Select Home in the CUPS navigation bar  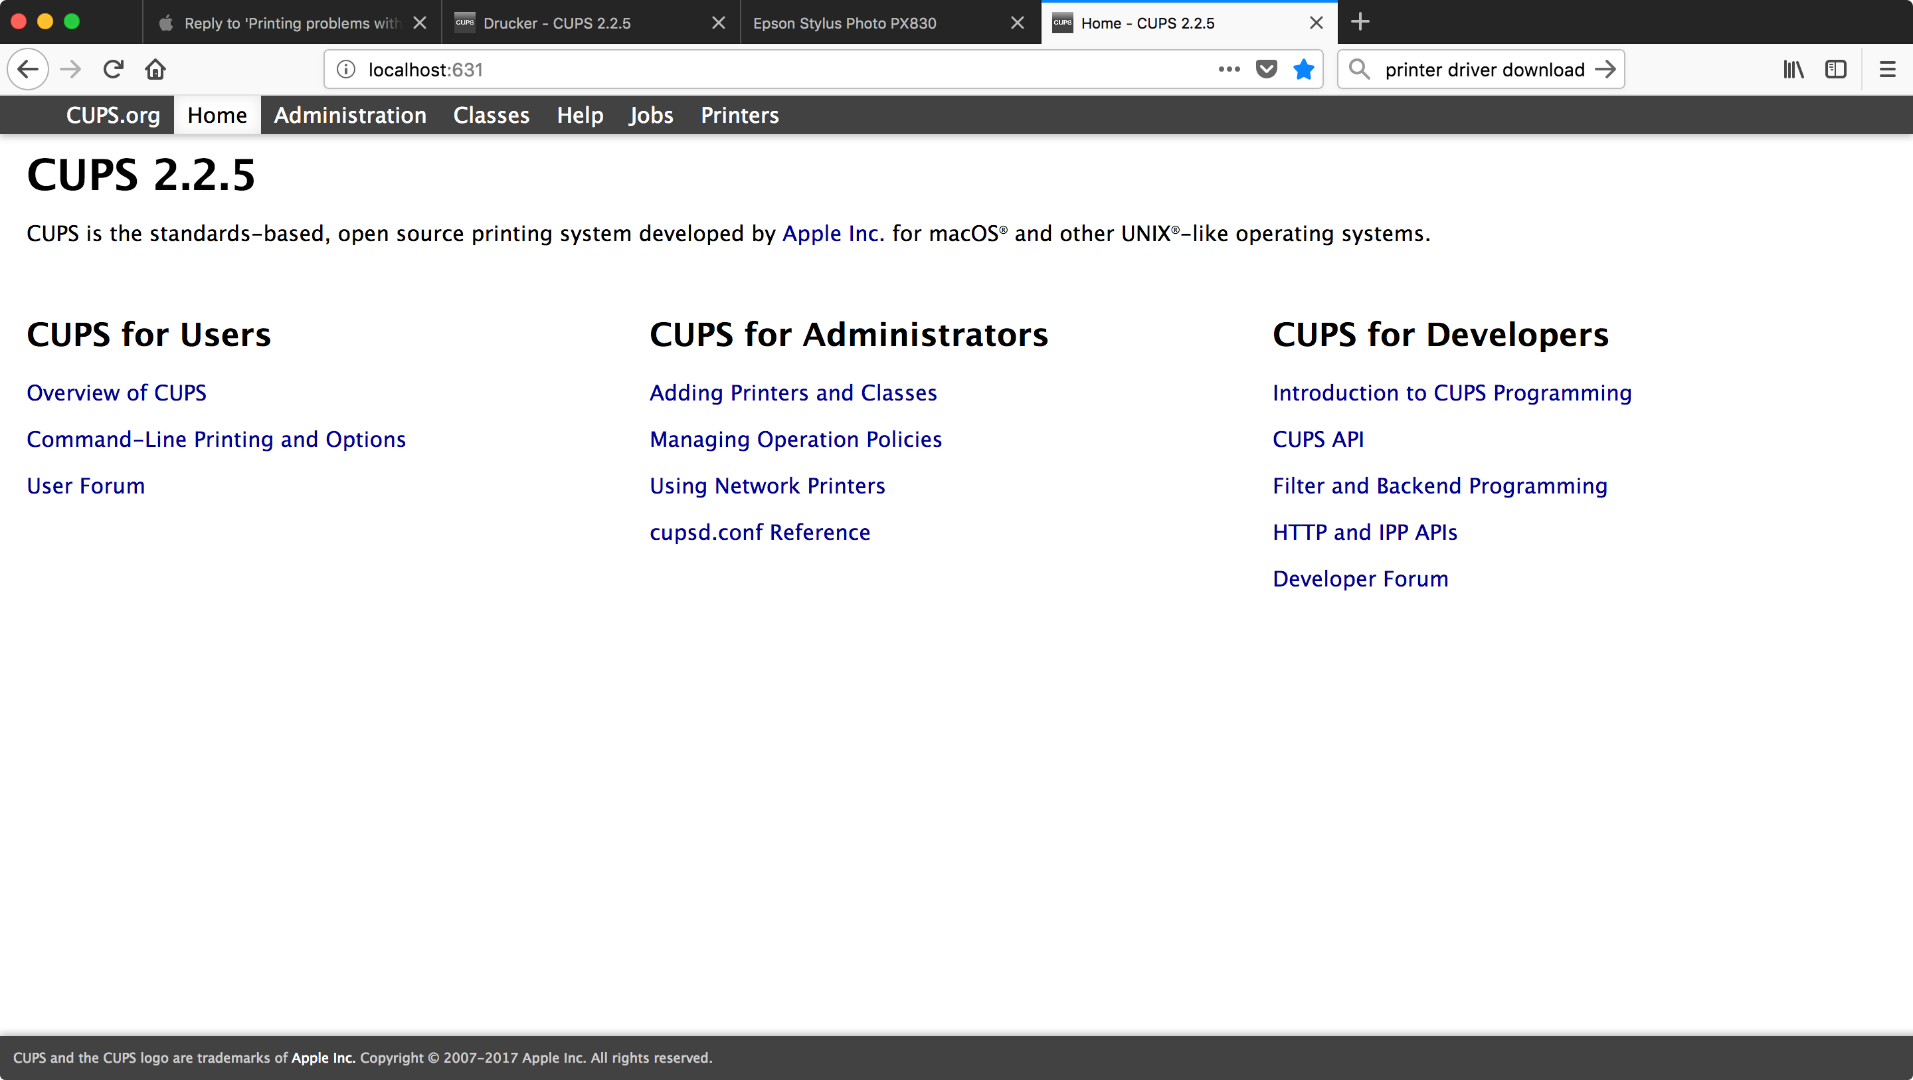[x=217, y=115]
